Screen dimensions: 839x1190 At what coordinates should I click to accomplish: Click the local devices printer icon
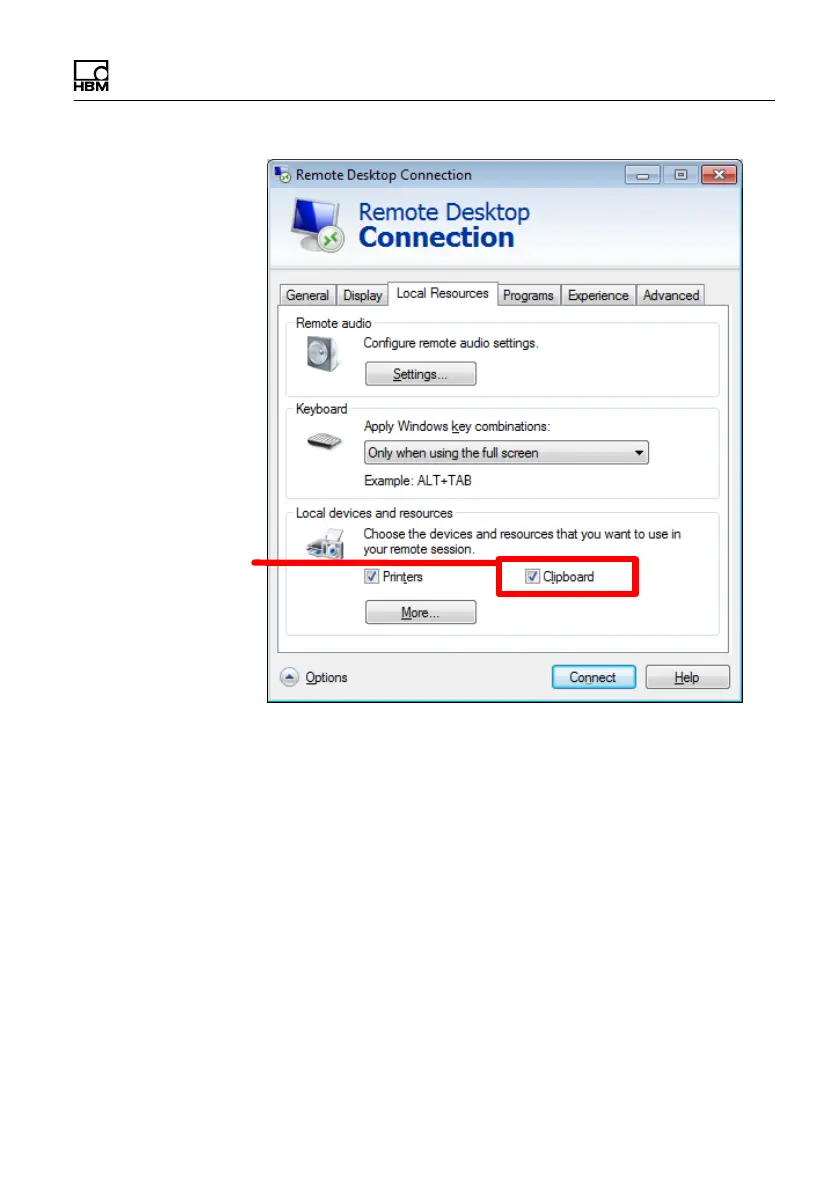pyautogui.click(x=325, y=544)
